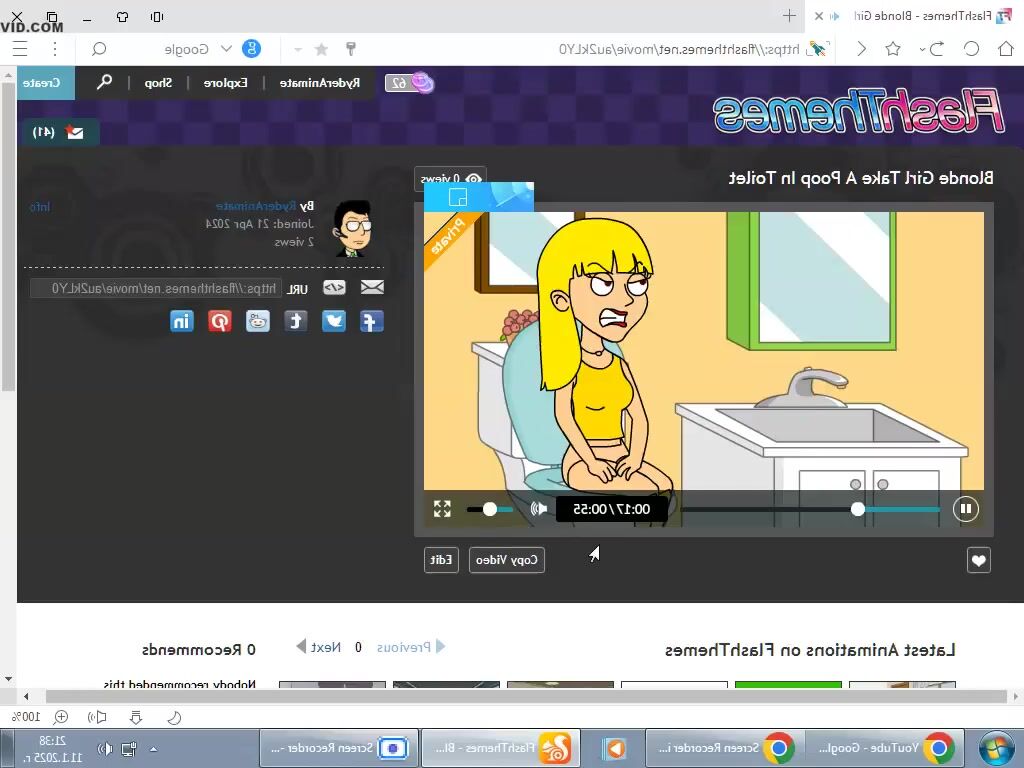Viewport: 1024px width, 768px height.
Task: Toggle night mode moon icon in status bar
Action: (x=174, y=718)
